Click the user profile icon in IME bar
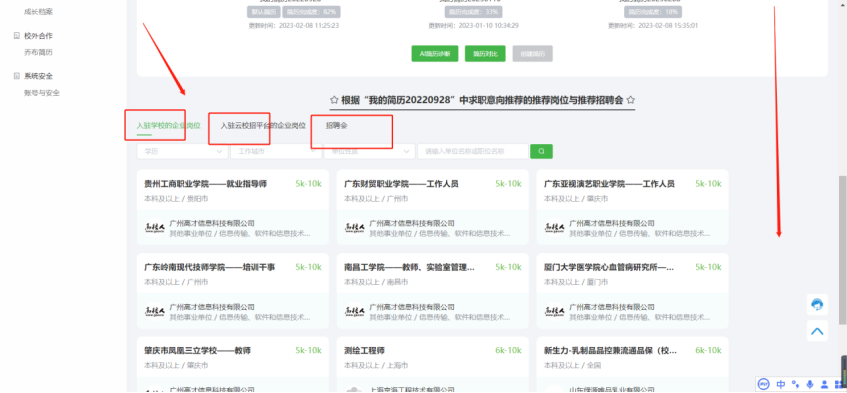 coord(824,384)
